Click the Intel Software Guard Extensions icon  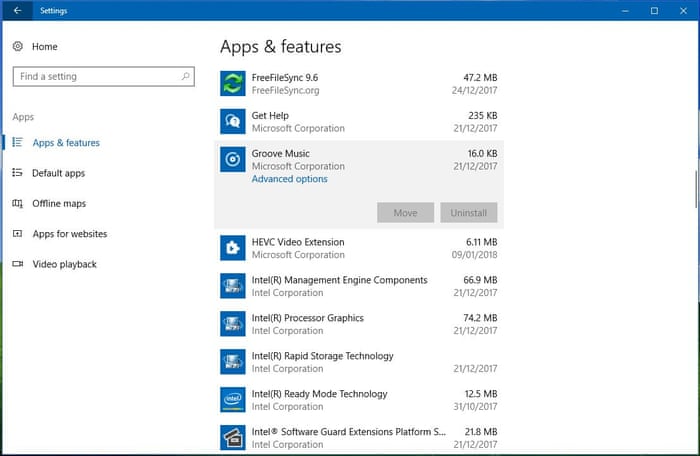[232, 437]
